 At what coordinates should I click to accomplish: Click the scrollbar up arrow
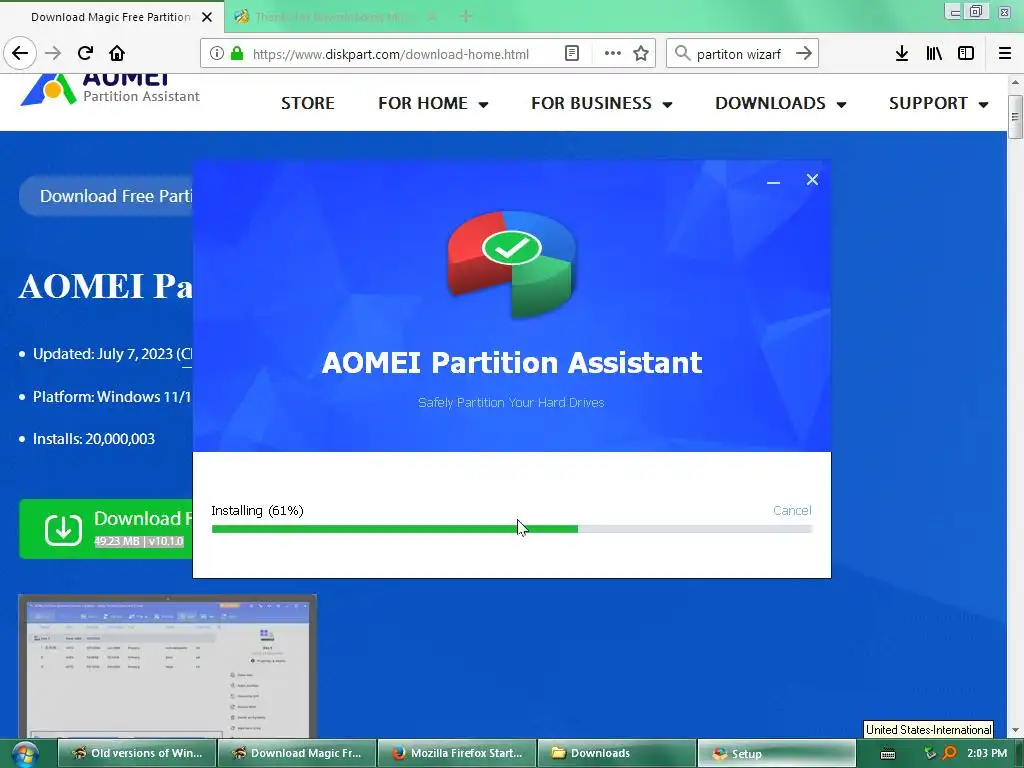tap(1015, 82)
